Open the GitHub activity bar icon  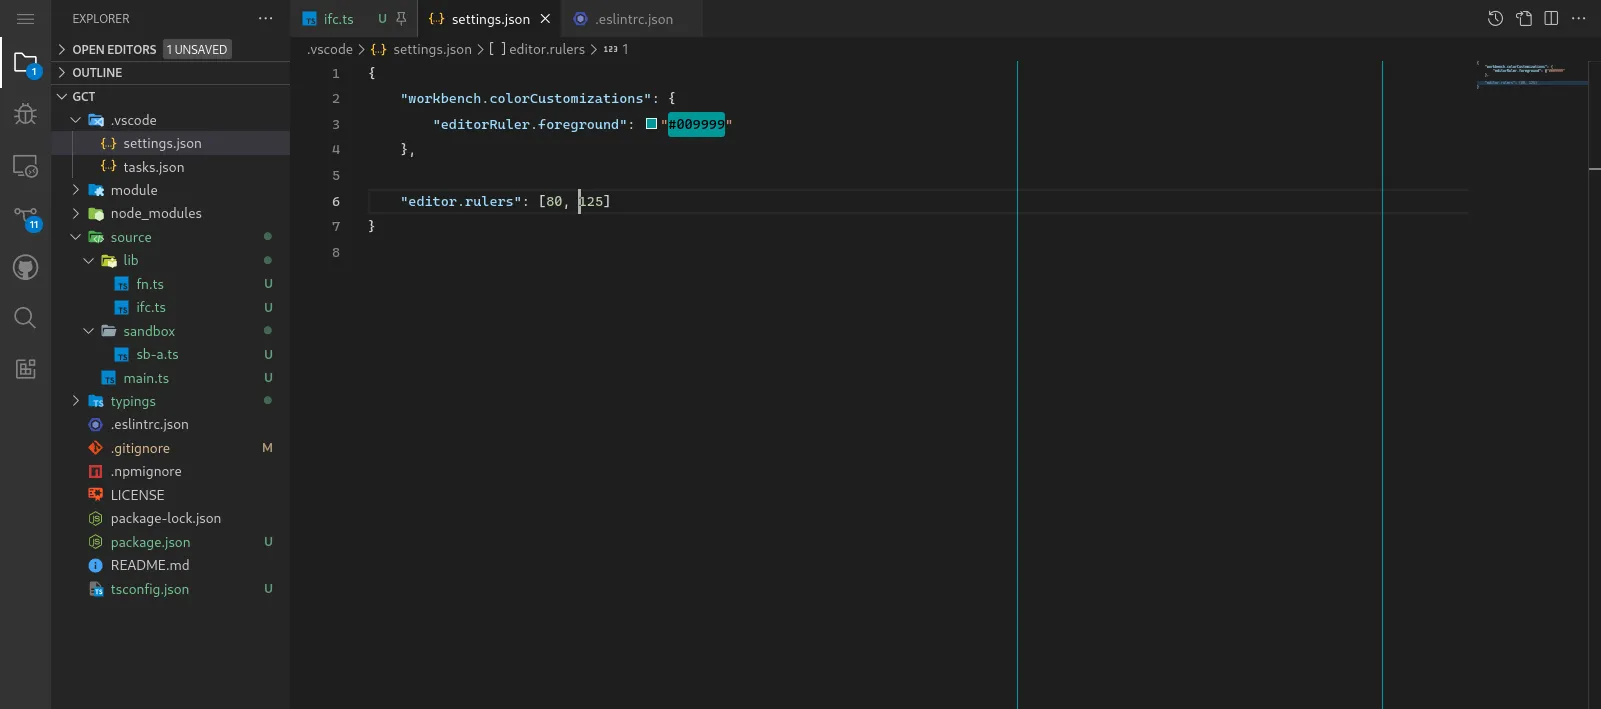point(25,267)
